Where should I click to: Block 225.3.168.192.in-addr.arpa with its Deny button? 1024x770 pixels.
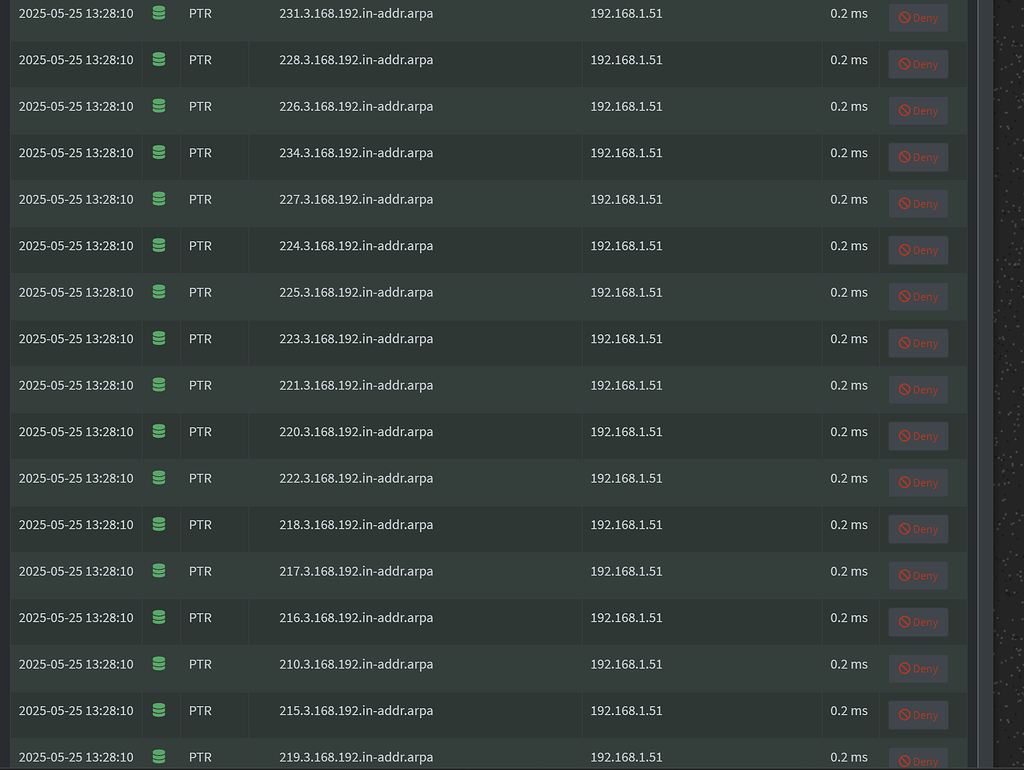pyautogui.click(x=917, y=296)
